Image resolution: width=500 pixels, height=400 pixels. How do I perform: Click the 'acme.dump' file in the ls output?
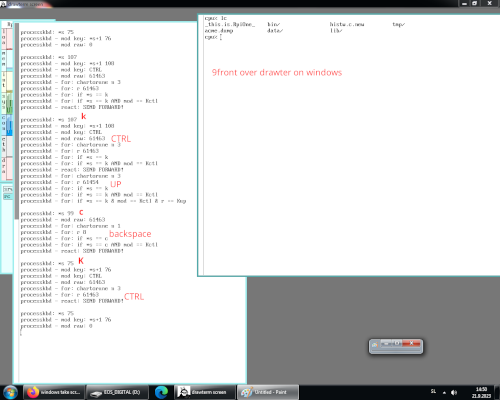click(219, 31)
